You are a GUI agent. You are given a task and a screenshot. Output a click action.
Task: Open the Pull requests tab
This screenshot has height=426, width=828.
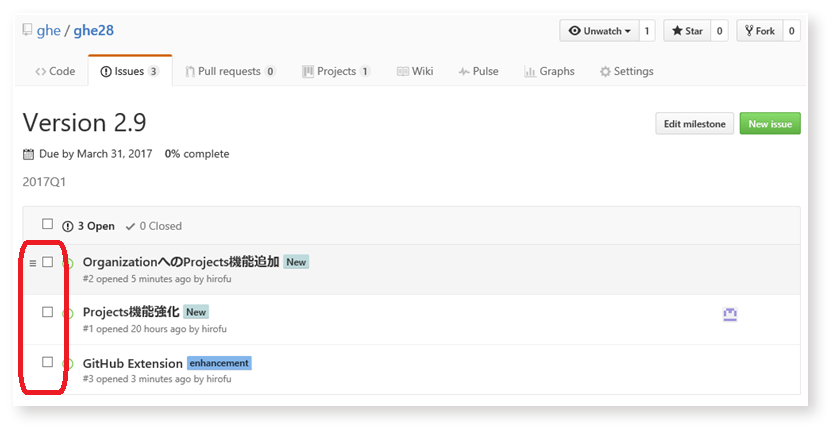click(x=230, y=71)
